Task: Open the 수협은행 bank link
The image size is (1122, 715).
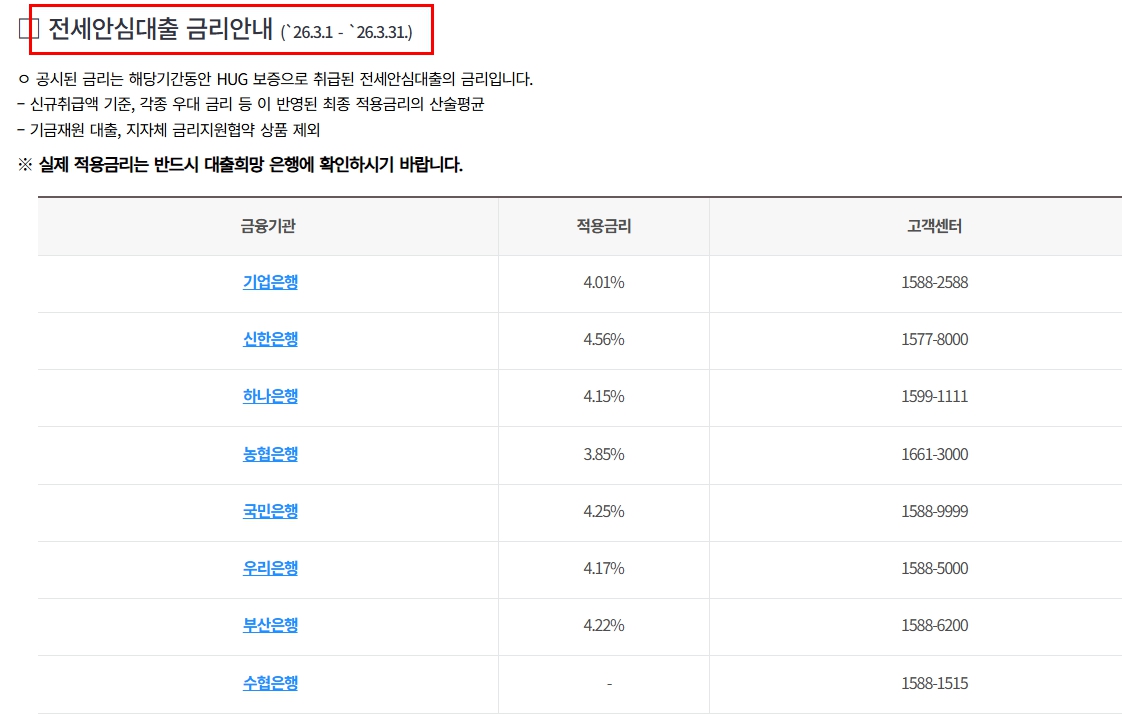Action: 270,683
